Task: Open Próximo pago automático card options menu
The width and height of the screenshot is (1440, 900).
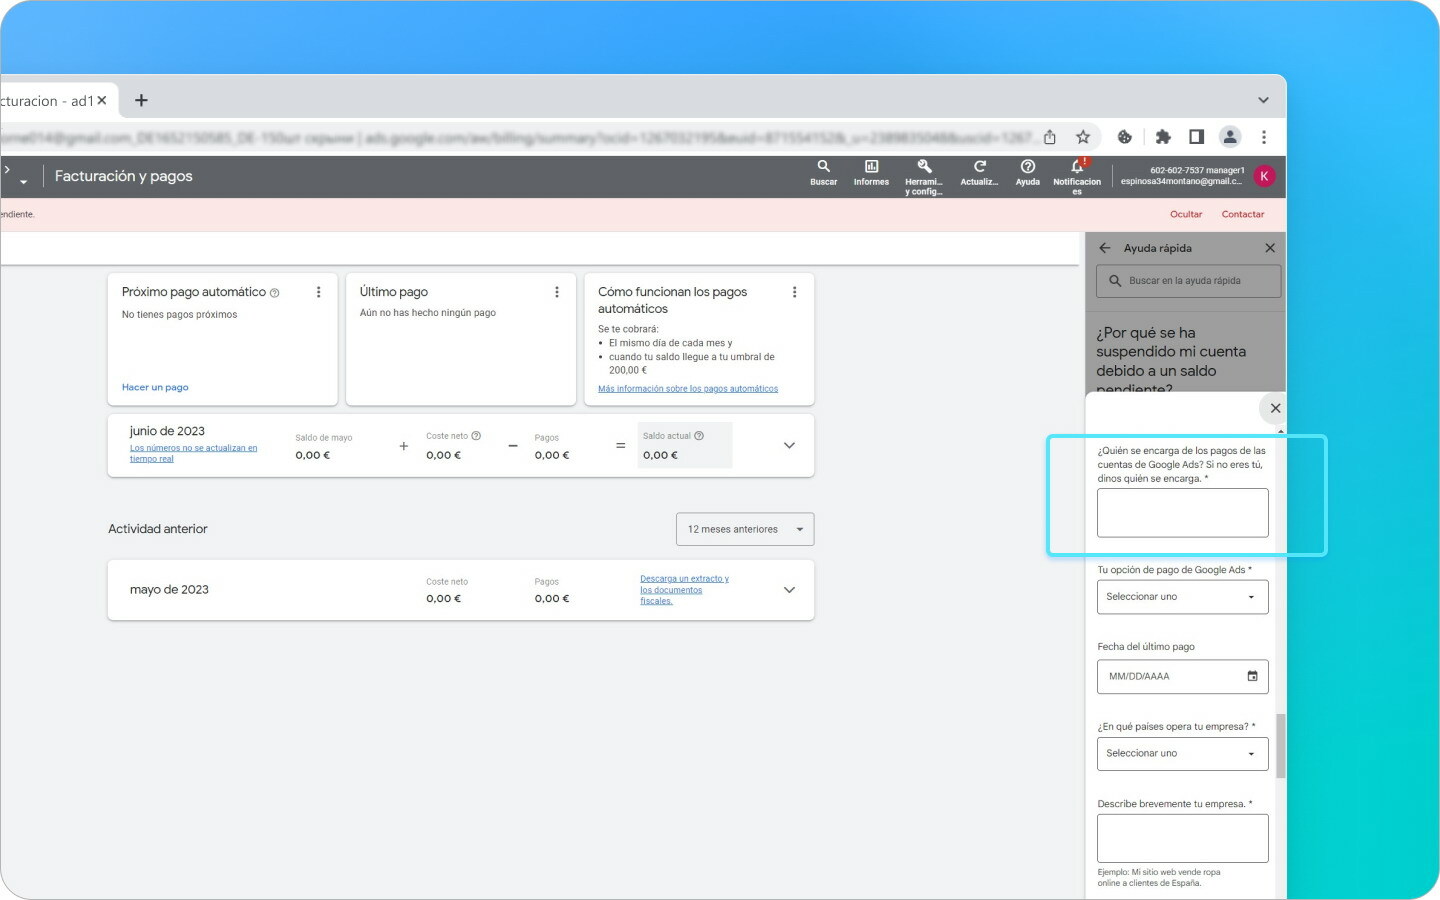Action: [x=319, y=292]
